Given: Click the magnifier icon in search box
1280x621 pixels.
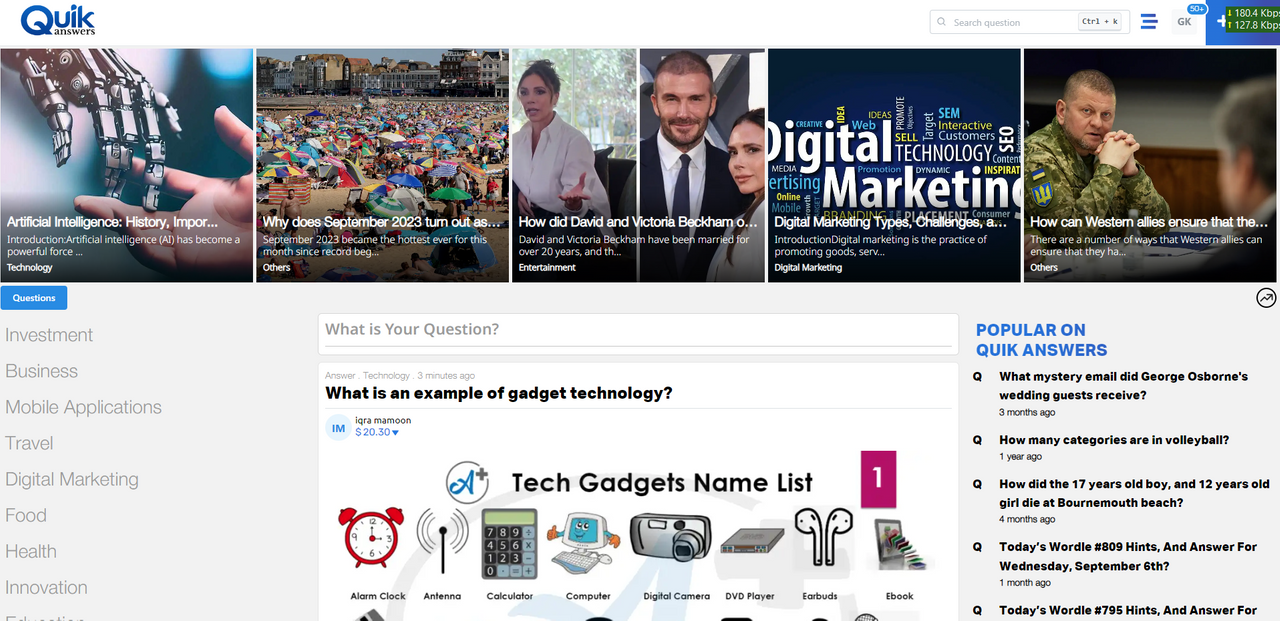Looking at the screenshot, I should 941,22.
